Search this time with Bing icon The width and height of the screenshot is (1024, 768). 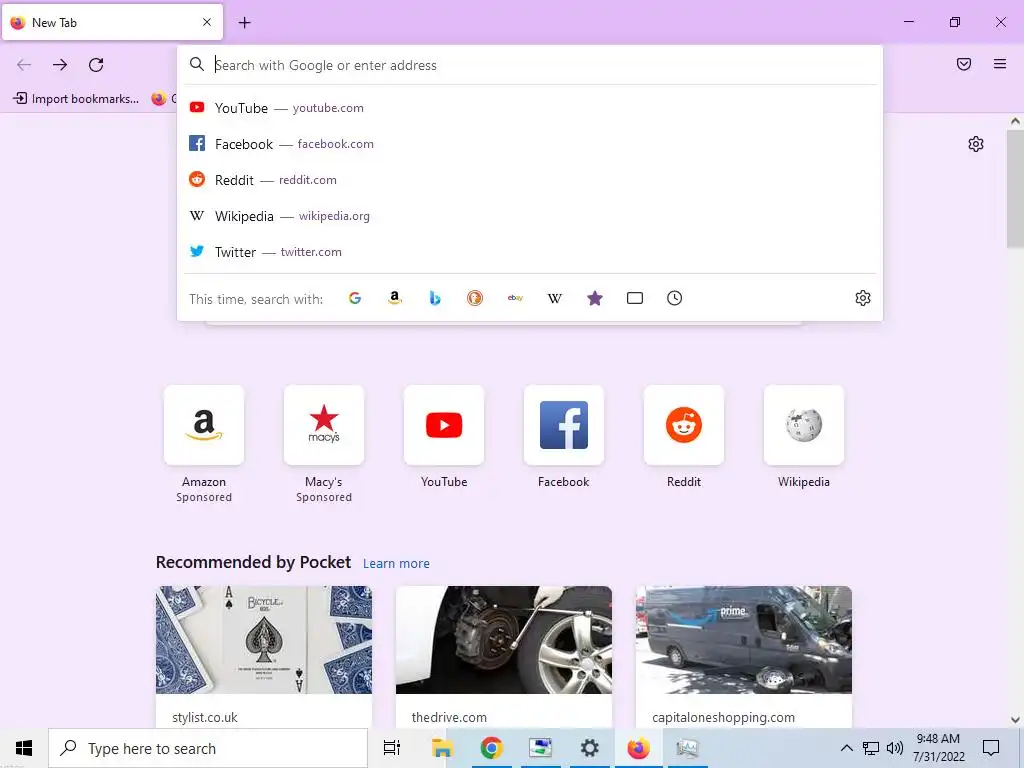435,298
